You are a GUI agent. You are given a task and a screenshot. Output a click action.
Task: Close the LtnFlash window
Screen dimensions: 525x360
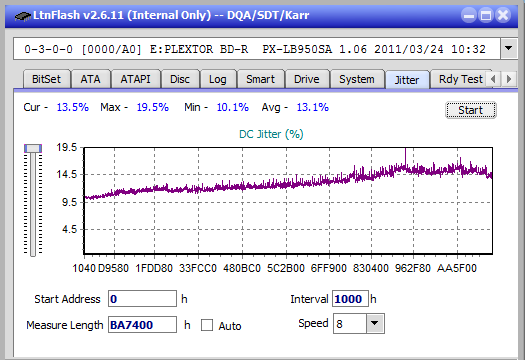coord(503,15)
